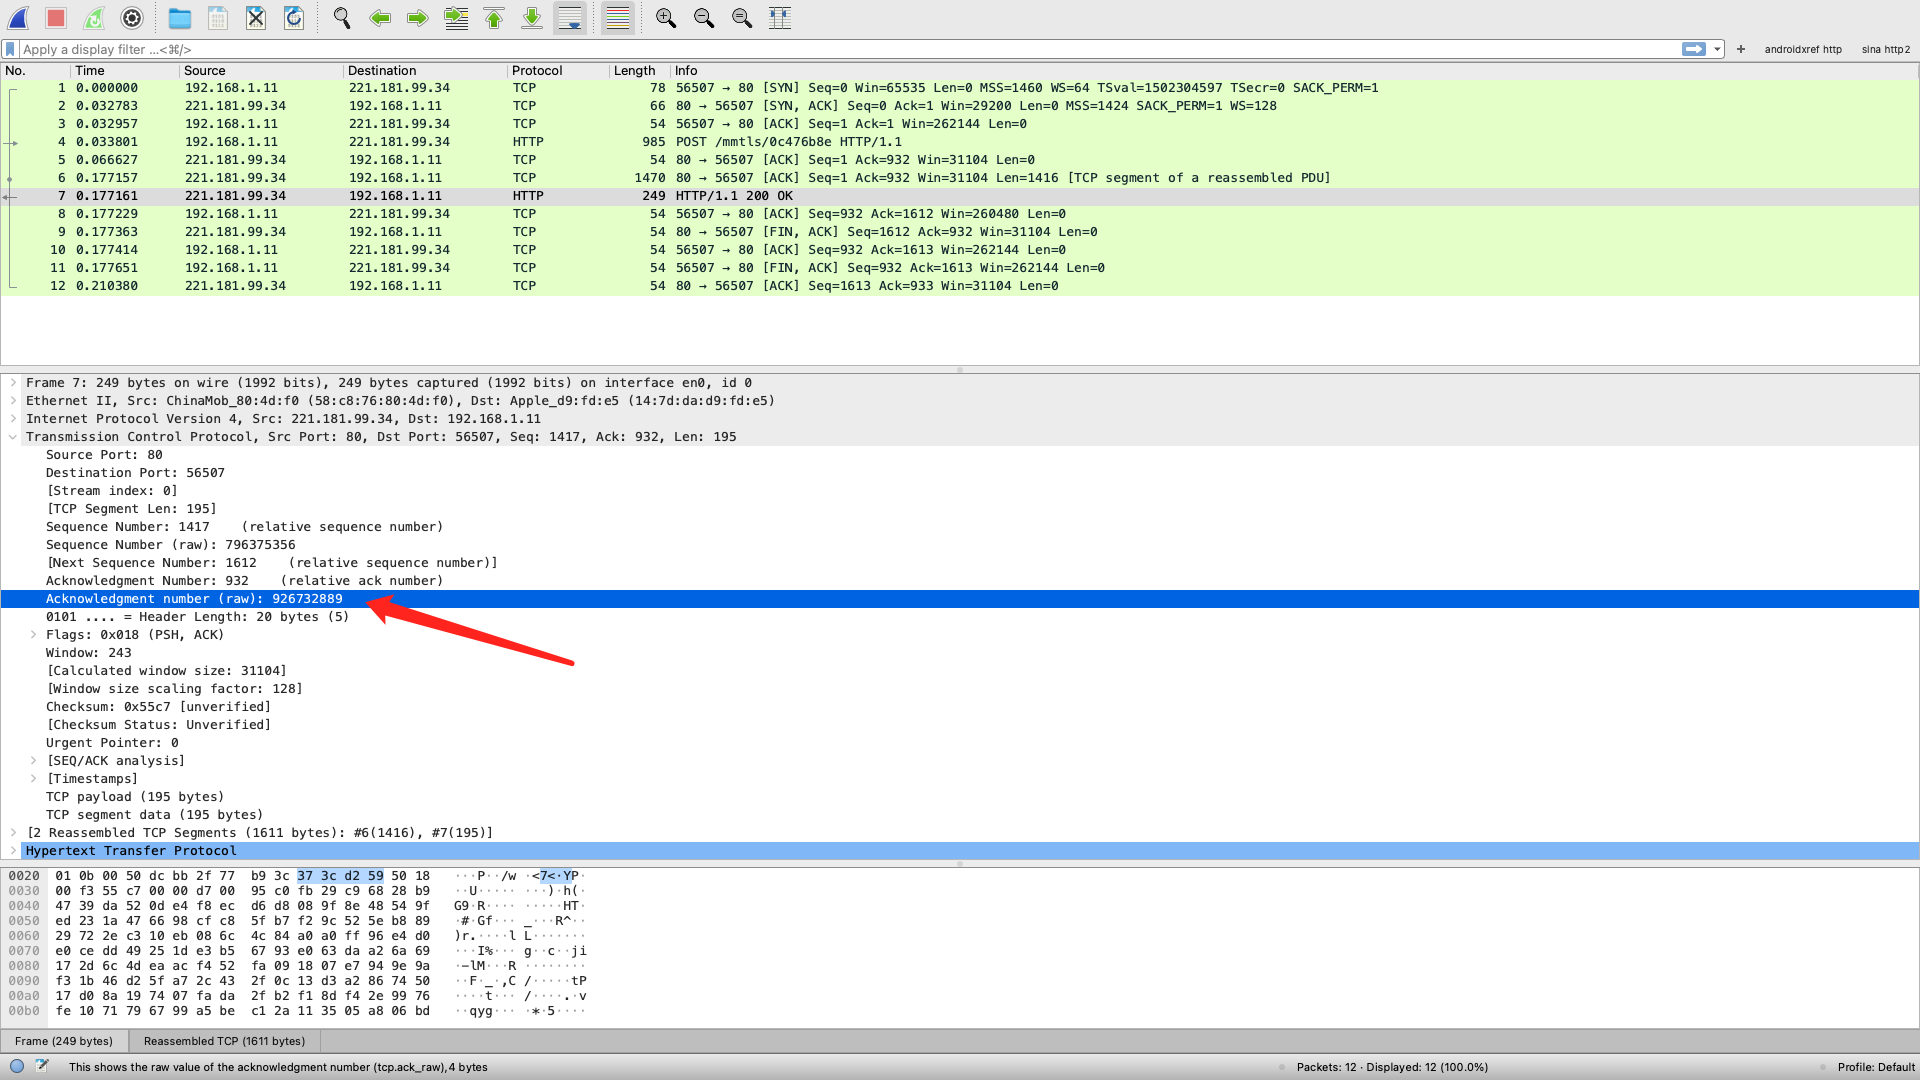The width and height of the screenshot is (1920, 1080).
Task: Select packet 6, the reassembled PDU segment
Action: click(x=960, y=178)
